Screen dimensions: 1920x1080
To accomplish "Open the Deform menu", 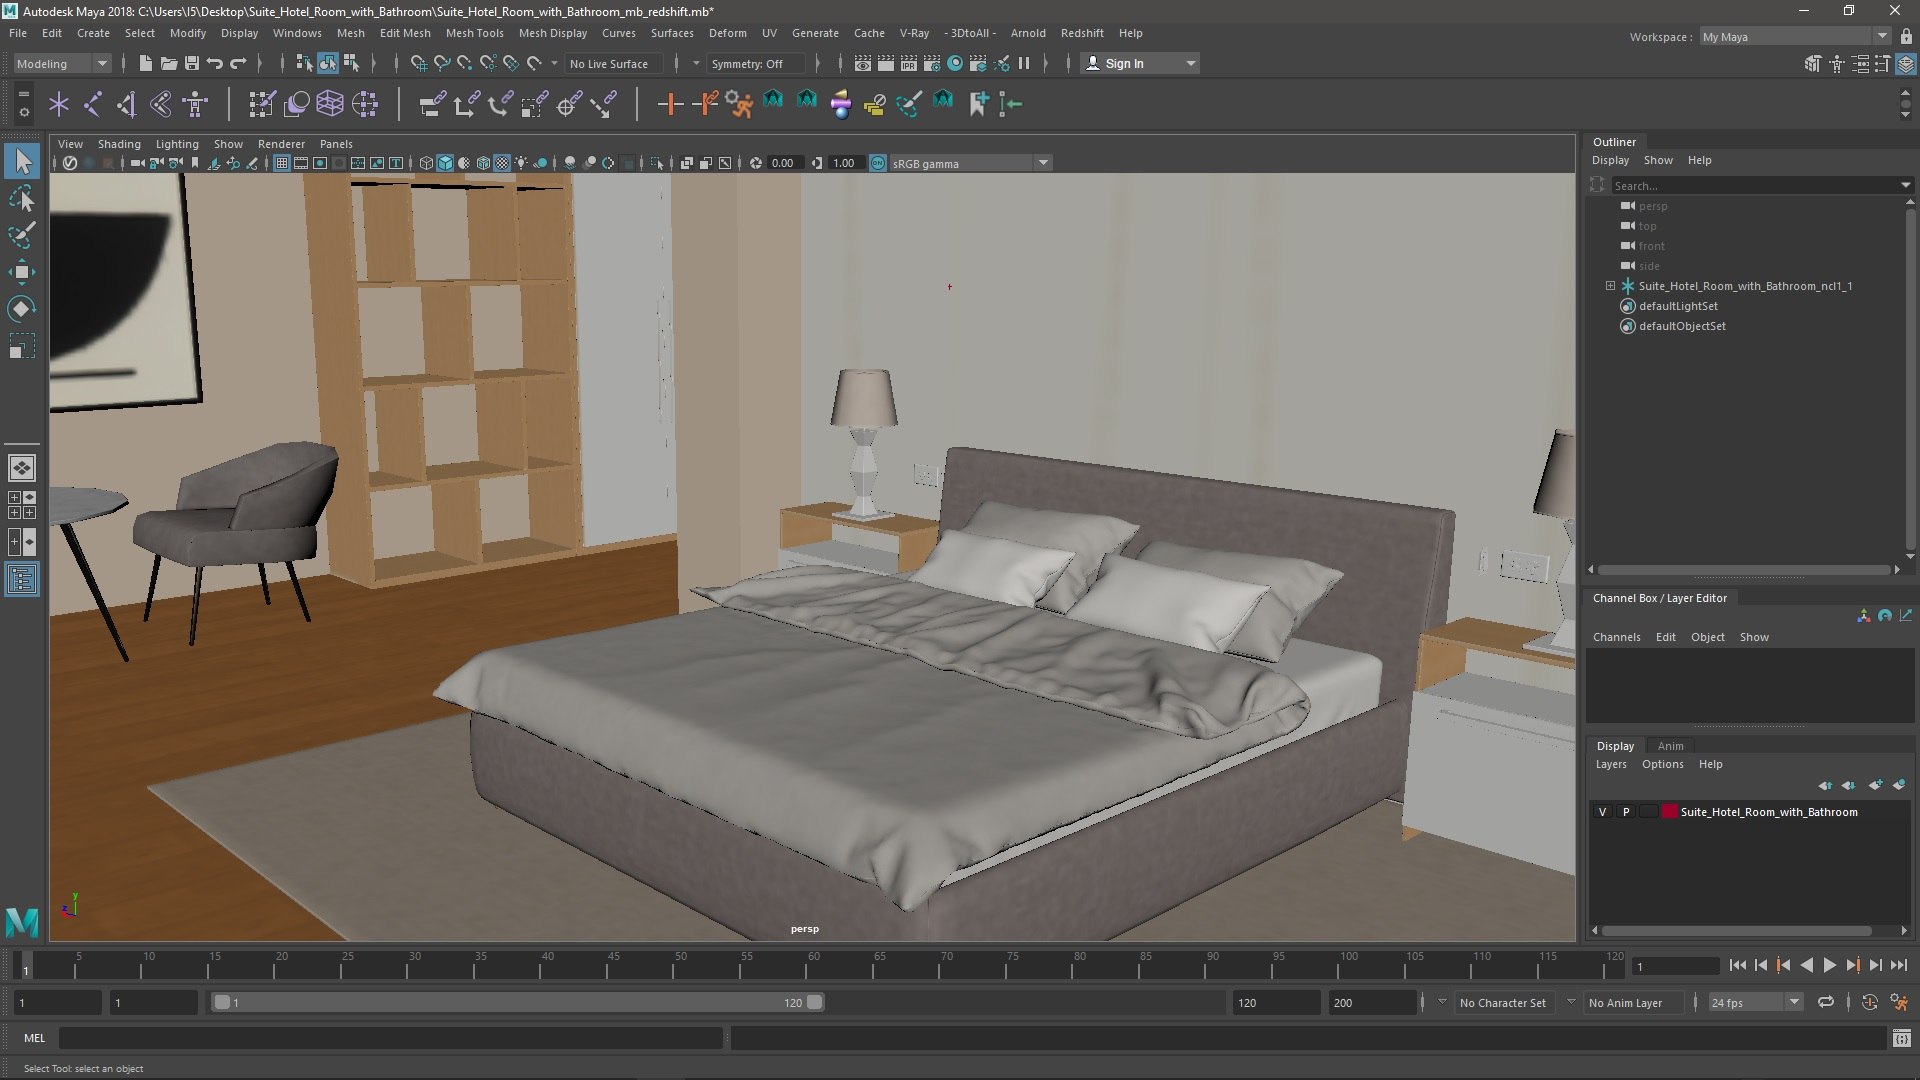I will pos(727,33).
